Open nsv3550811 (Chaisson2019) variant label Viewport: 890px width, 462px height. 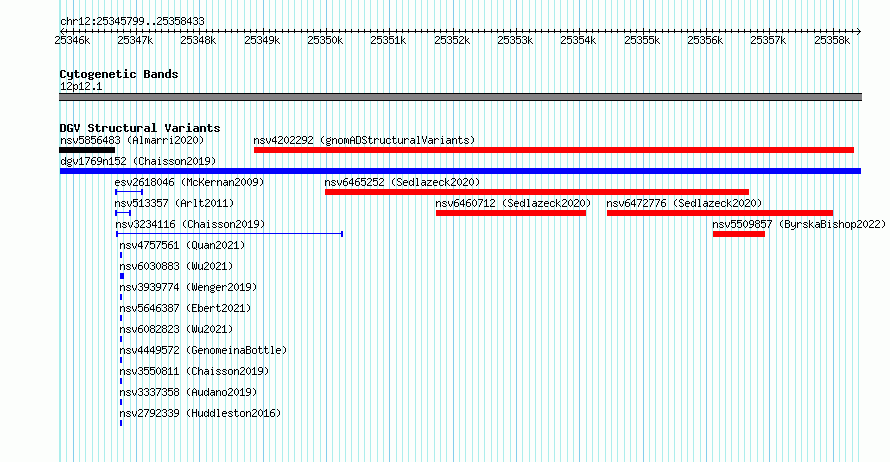click(x=194, y=371)
